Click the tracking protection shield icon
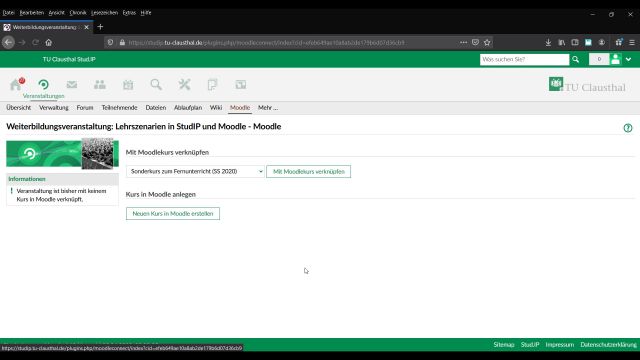640x360 pixels. tap(110, 42)
